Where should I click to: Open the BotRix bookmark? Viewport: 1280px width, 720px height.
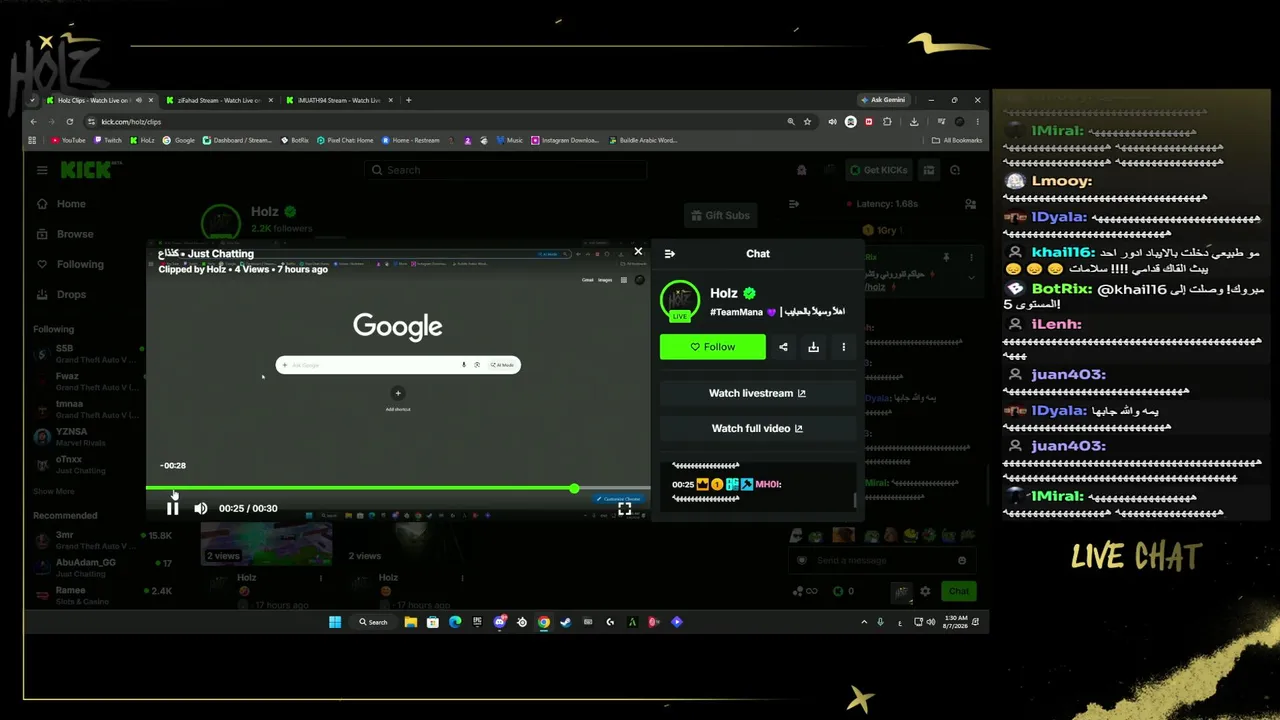coord(295,141)
